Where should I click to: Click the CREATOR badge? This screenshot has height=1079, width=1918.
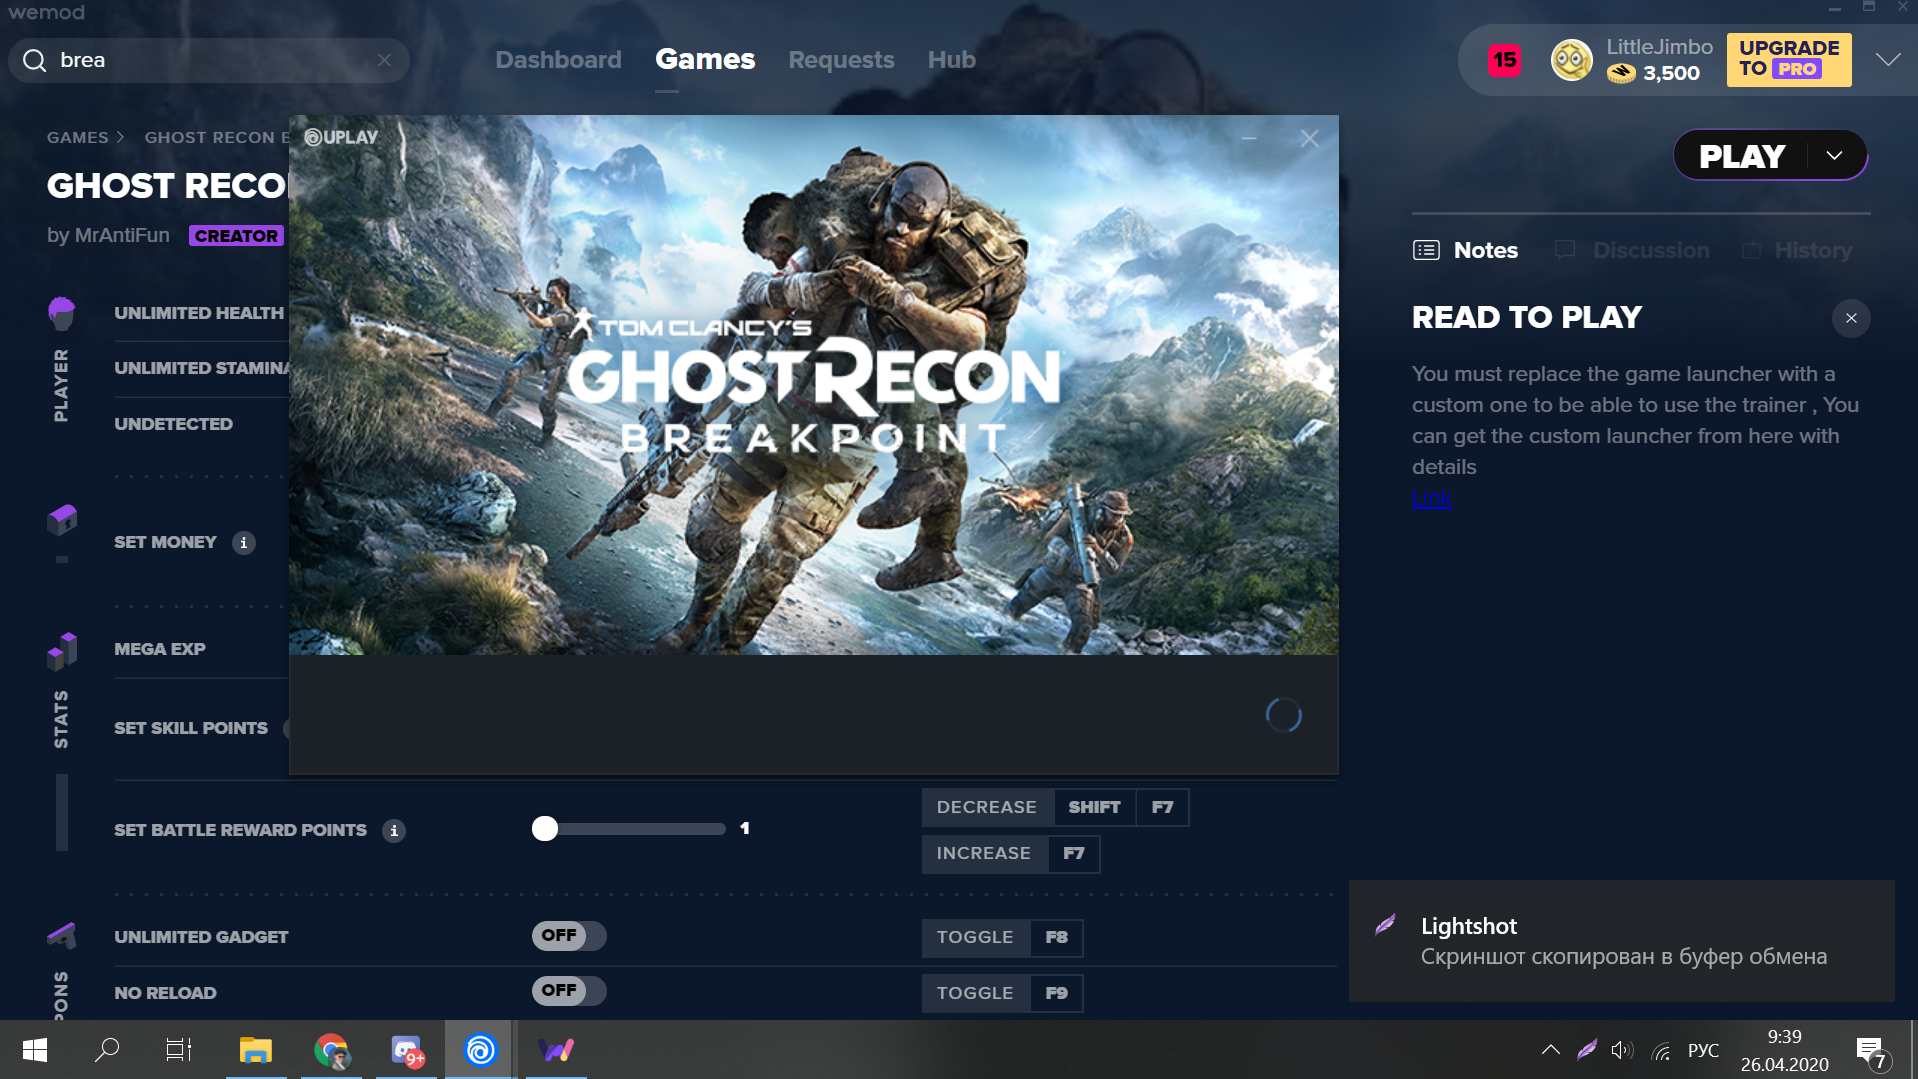coord(236,236)
